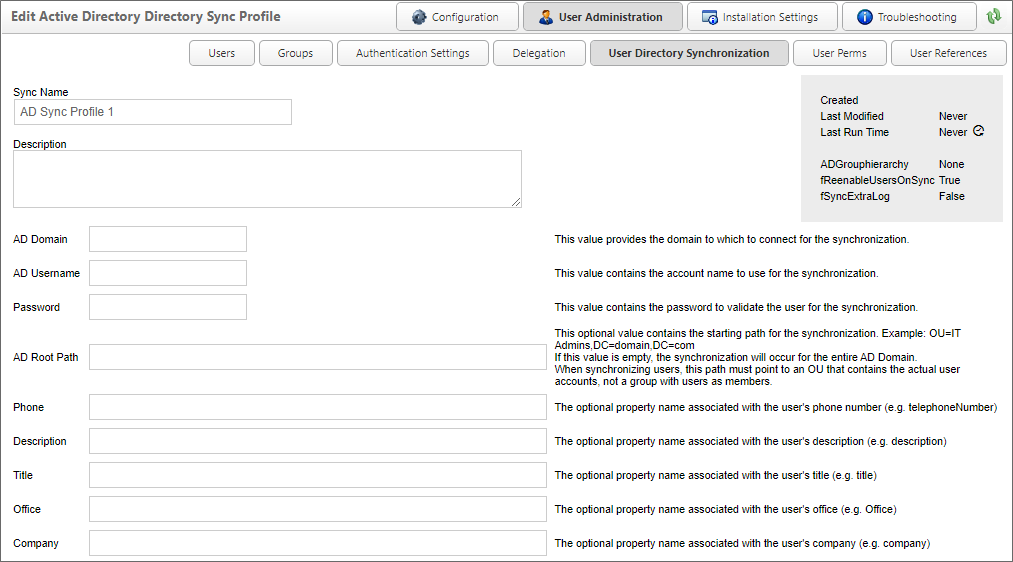
Task: Go to Installation Settings
Action: (761, 17)
